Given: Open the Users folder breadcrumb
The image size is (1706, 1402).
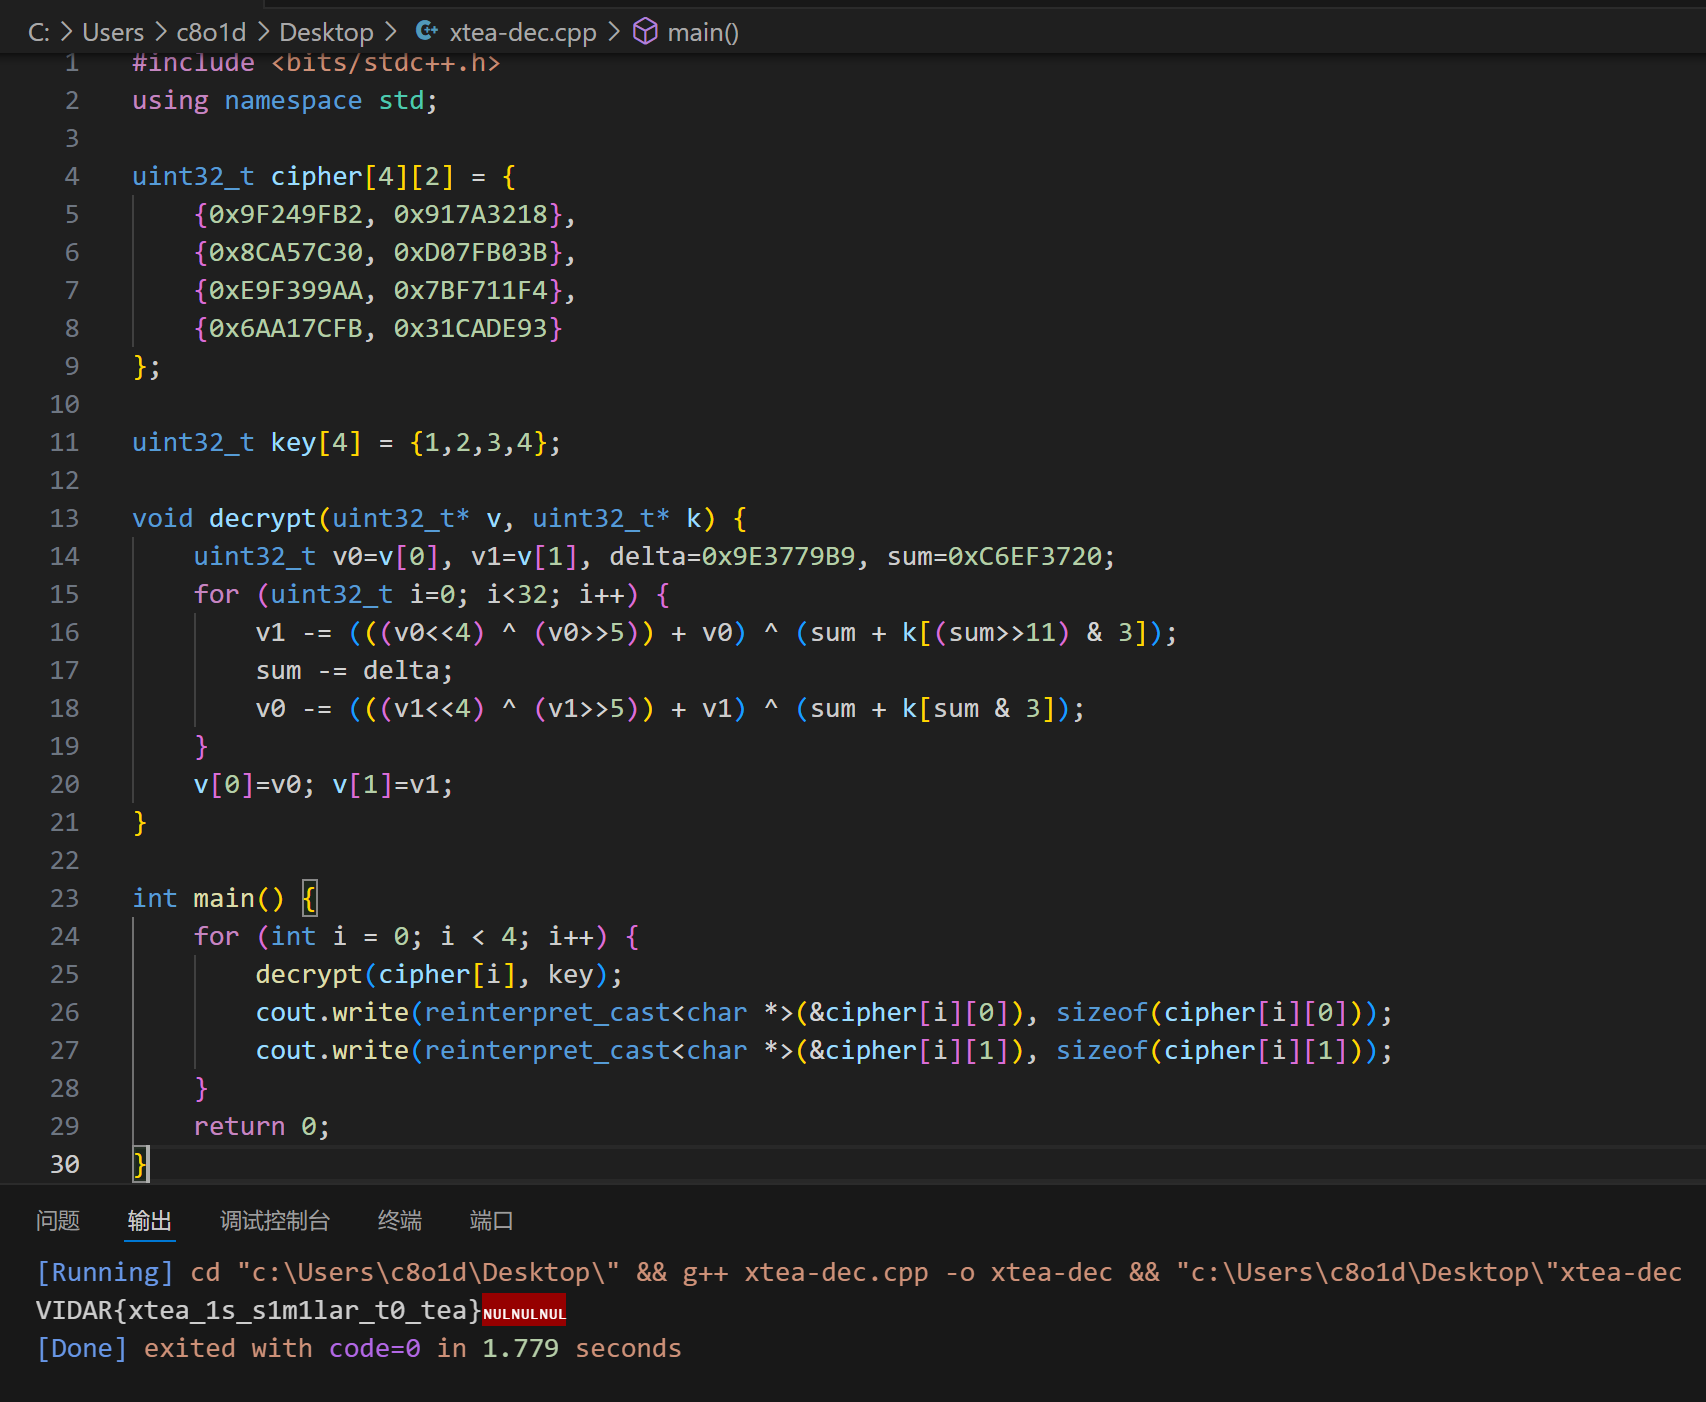Looking at the screenshot, I should [x=113, y=32].
